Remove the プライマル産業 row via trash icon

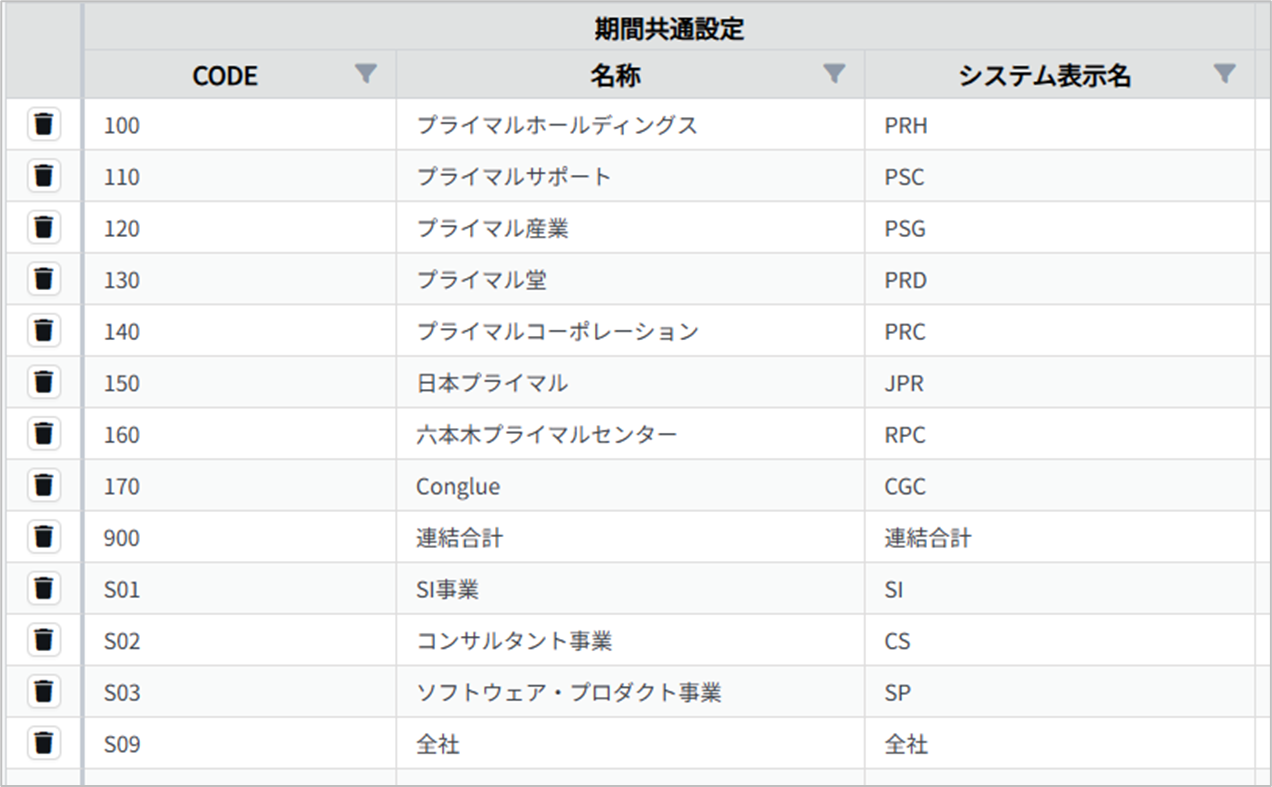coord(43,228)
